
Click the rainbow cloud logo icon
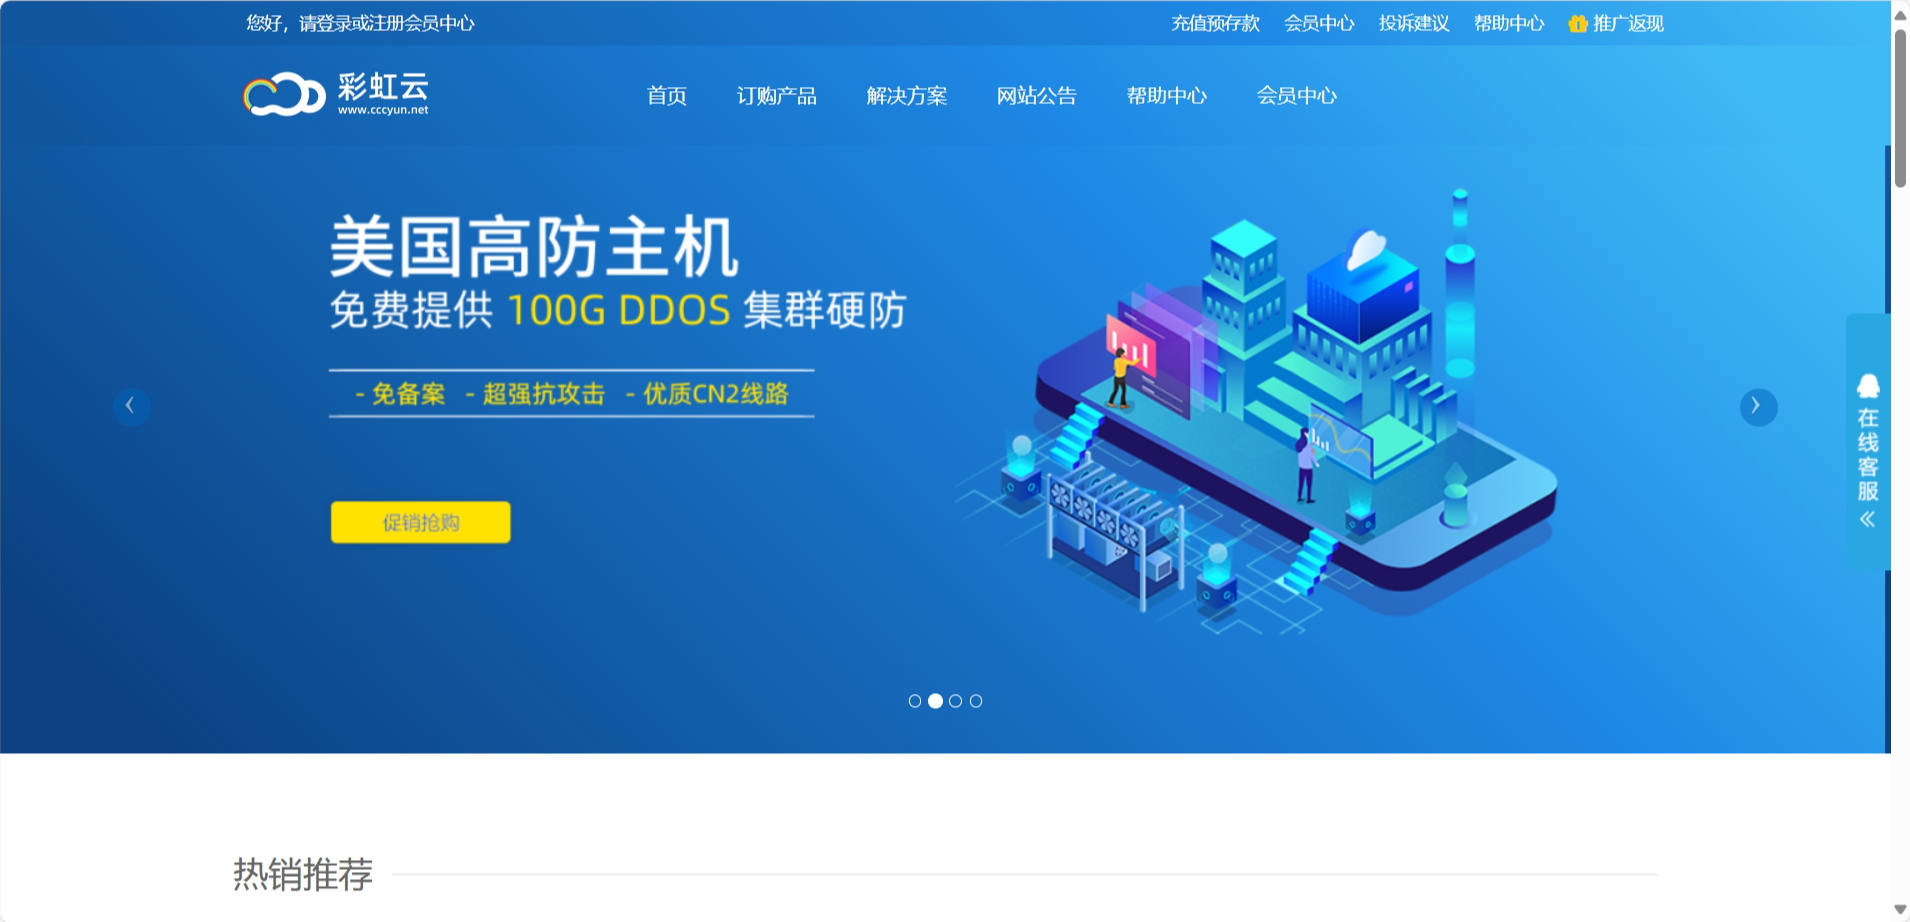(284, 95)
